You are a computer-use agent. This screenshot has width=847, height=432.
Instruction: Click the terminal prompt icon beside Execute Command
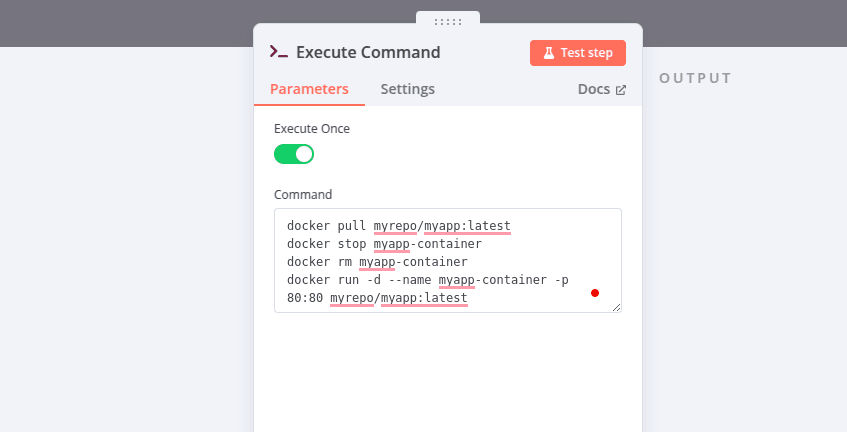click(279, 52)
